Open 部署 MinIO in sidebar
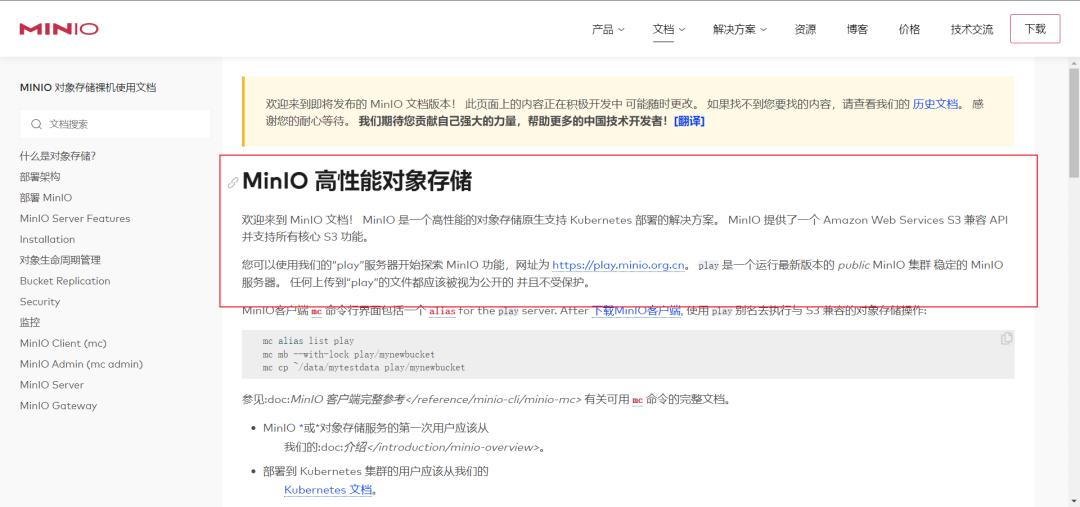Screen dimensions: 1080x507 click(x=46, y=198)
